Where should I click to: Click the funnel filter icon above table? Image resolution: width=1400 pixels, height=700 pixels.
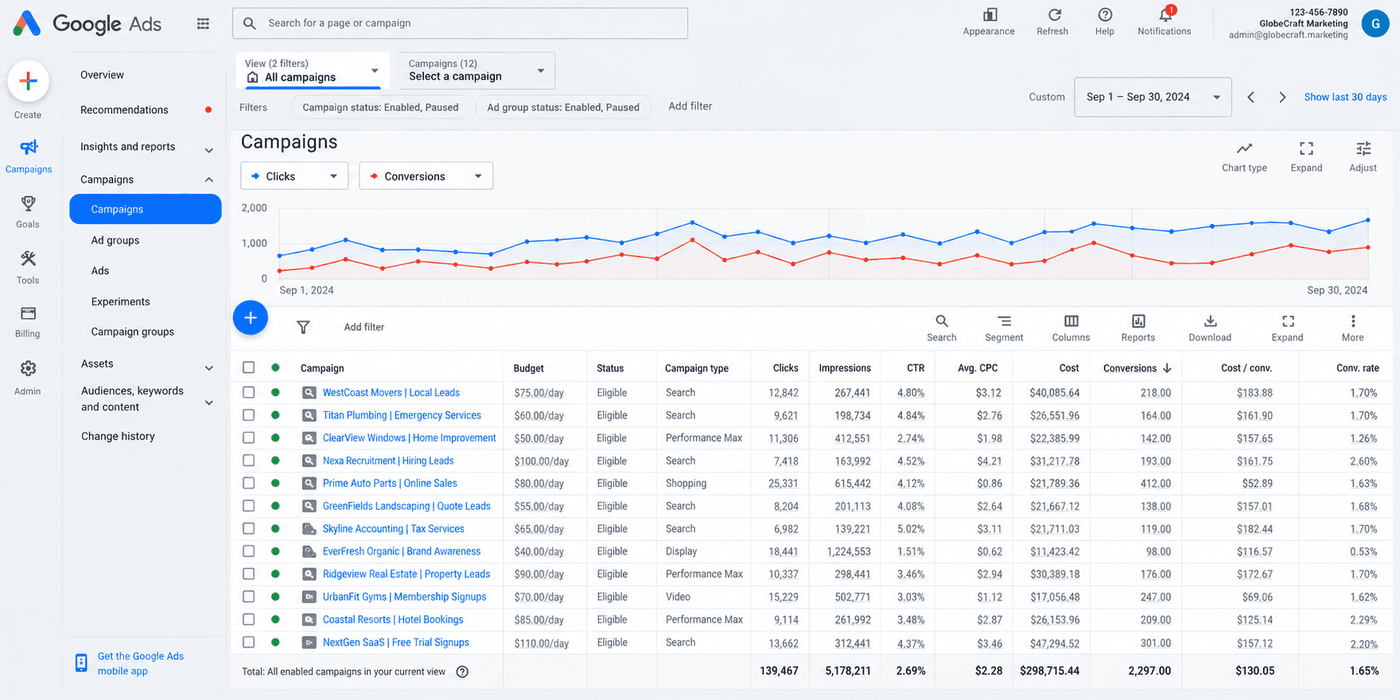(x=303, y=327)
